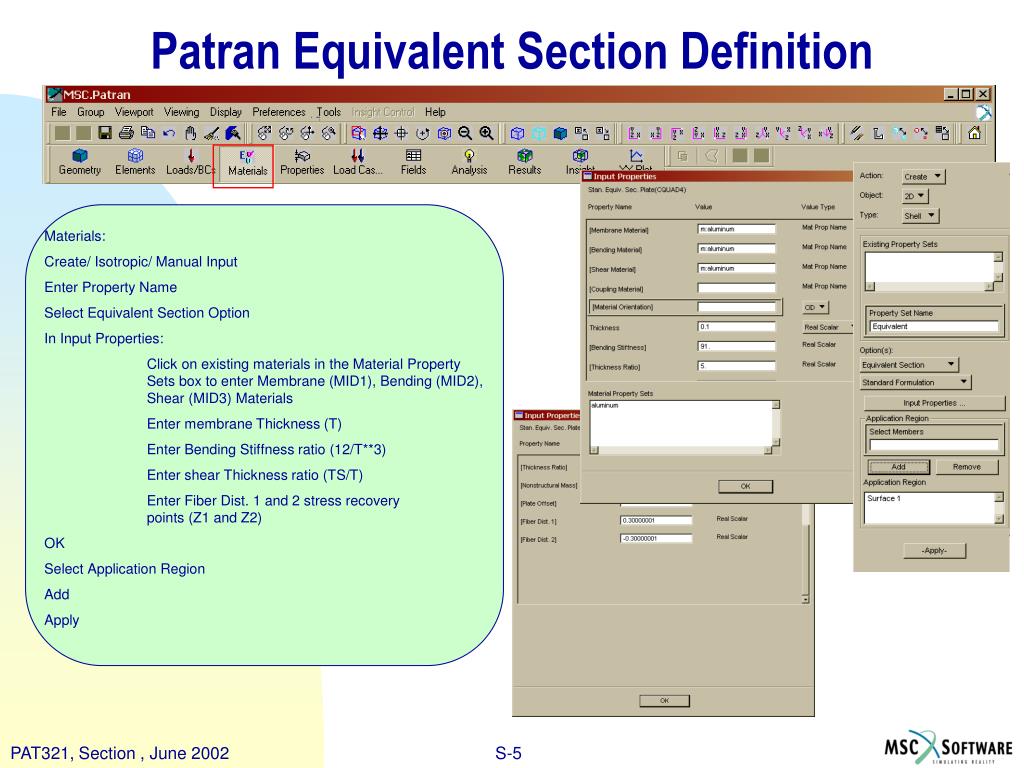The image size is (1024, 768).
Task: Click the Select Members input field
Action: pos(935,445)
